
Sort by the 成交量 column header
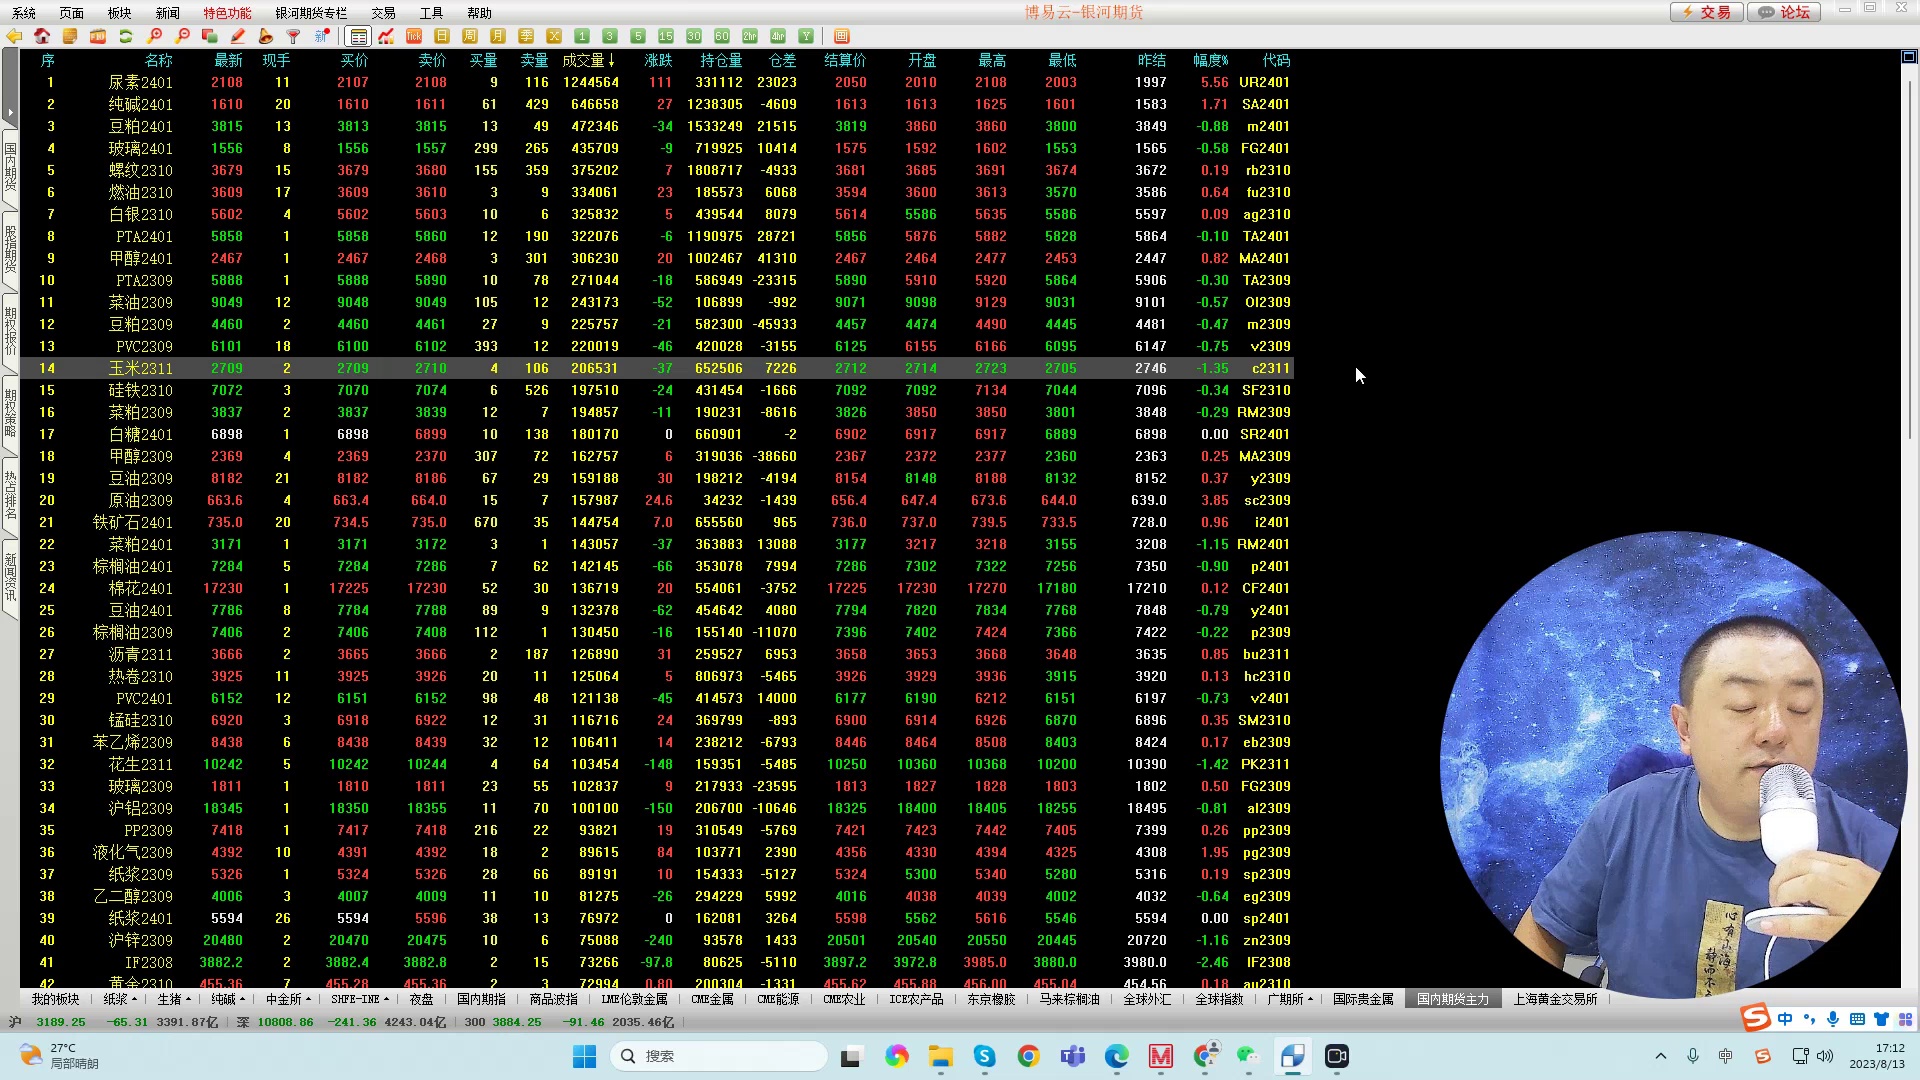coord(588,60)
